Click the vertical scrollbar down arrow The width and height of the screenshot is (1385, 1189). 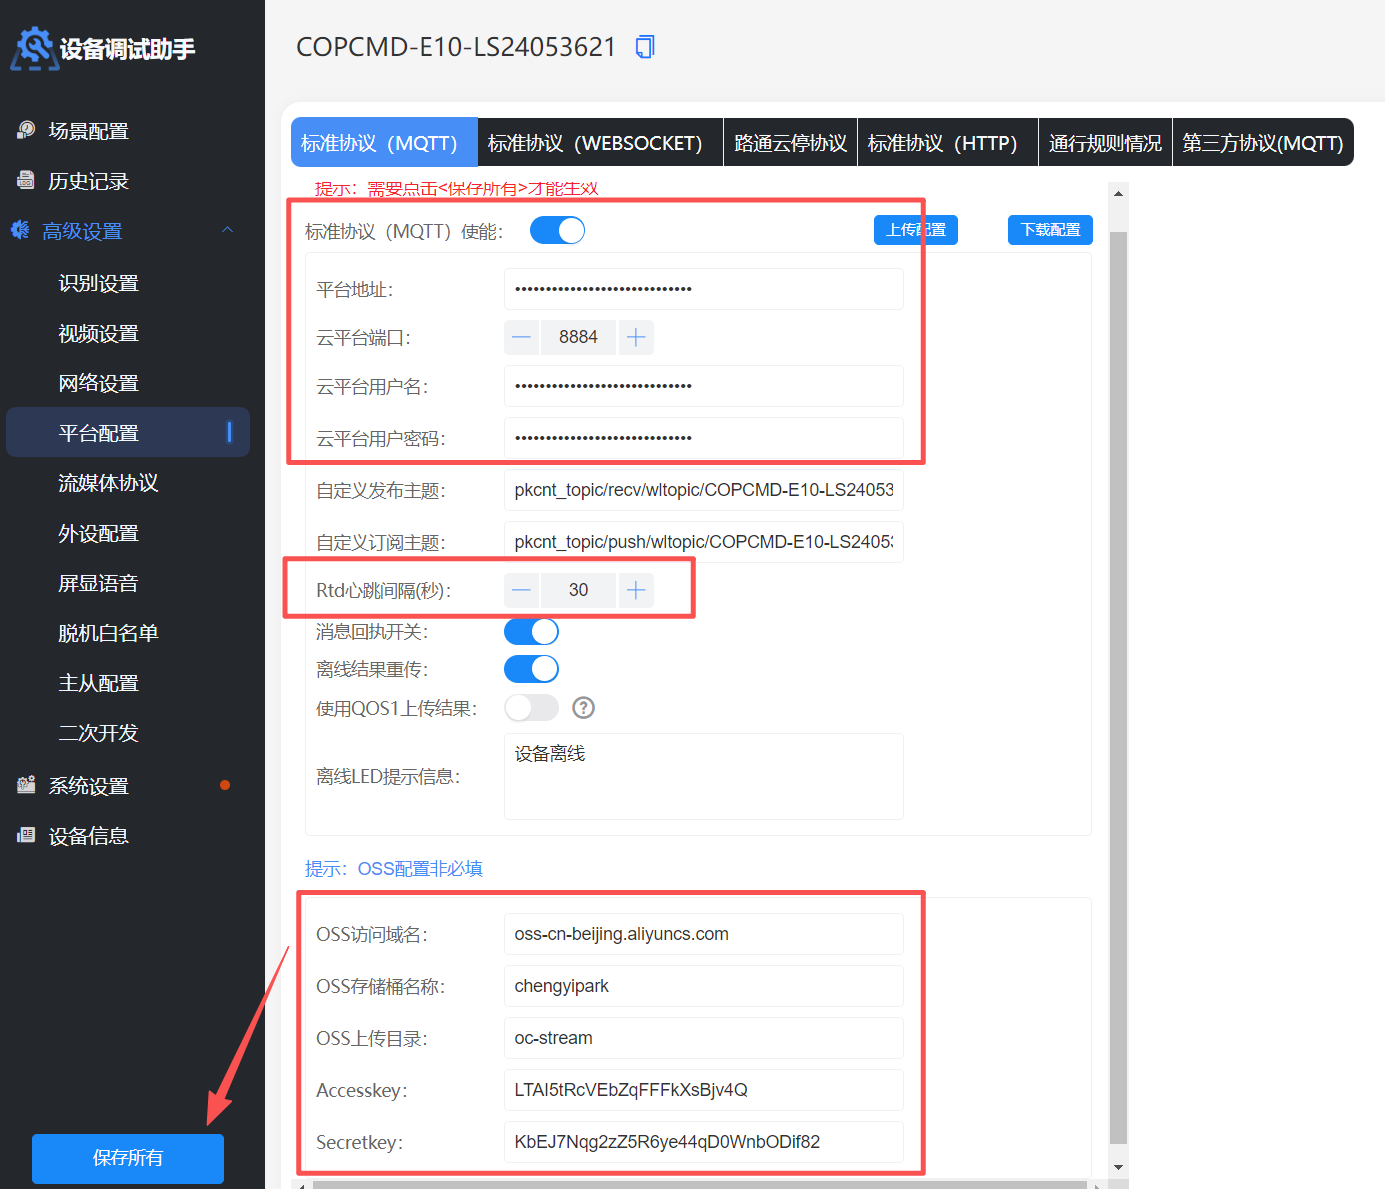coord(1118,1166)
